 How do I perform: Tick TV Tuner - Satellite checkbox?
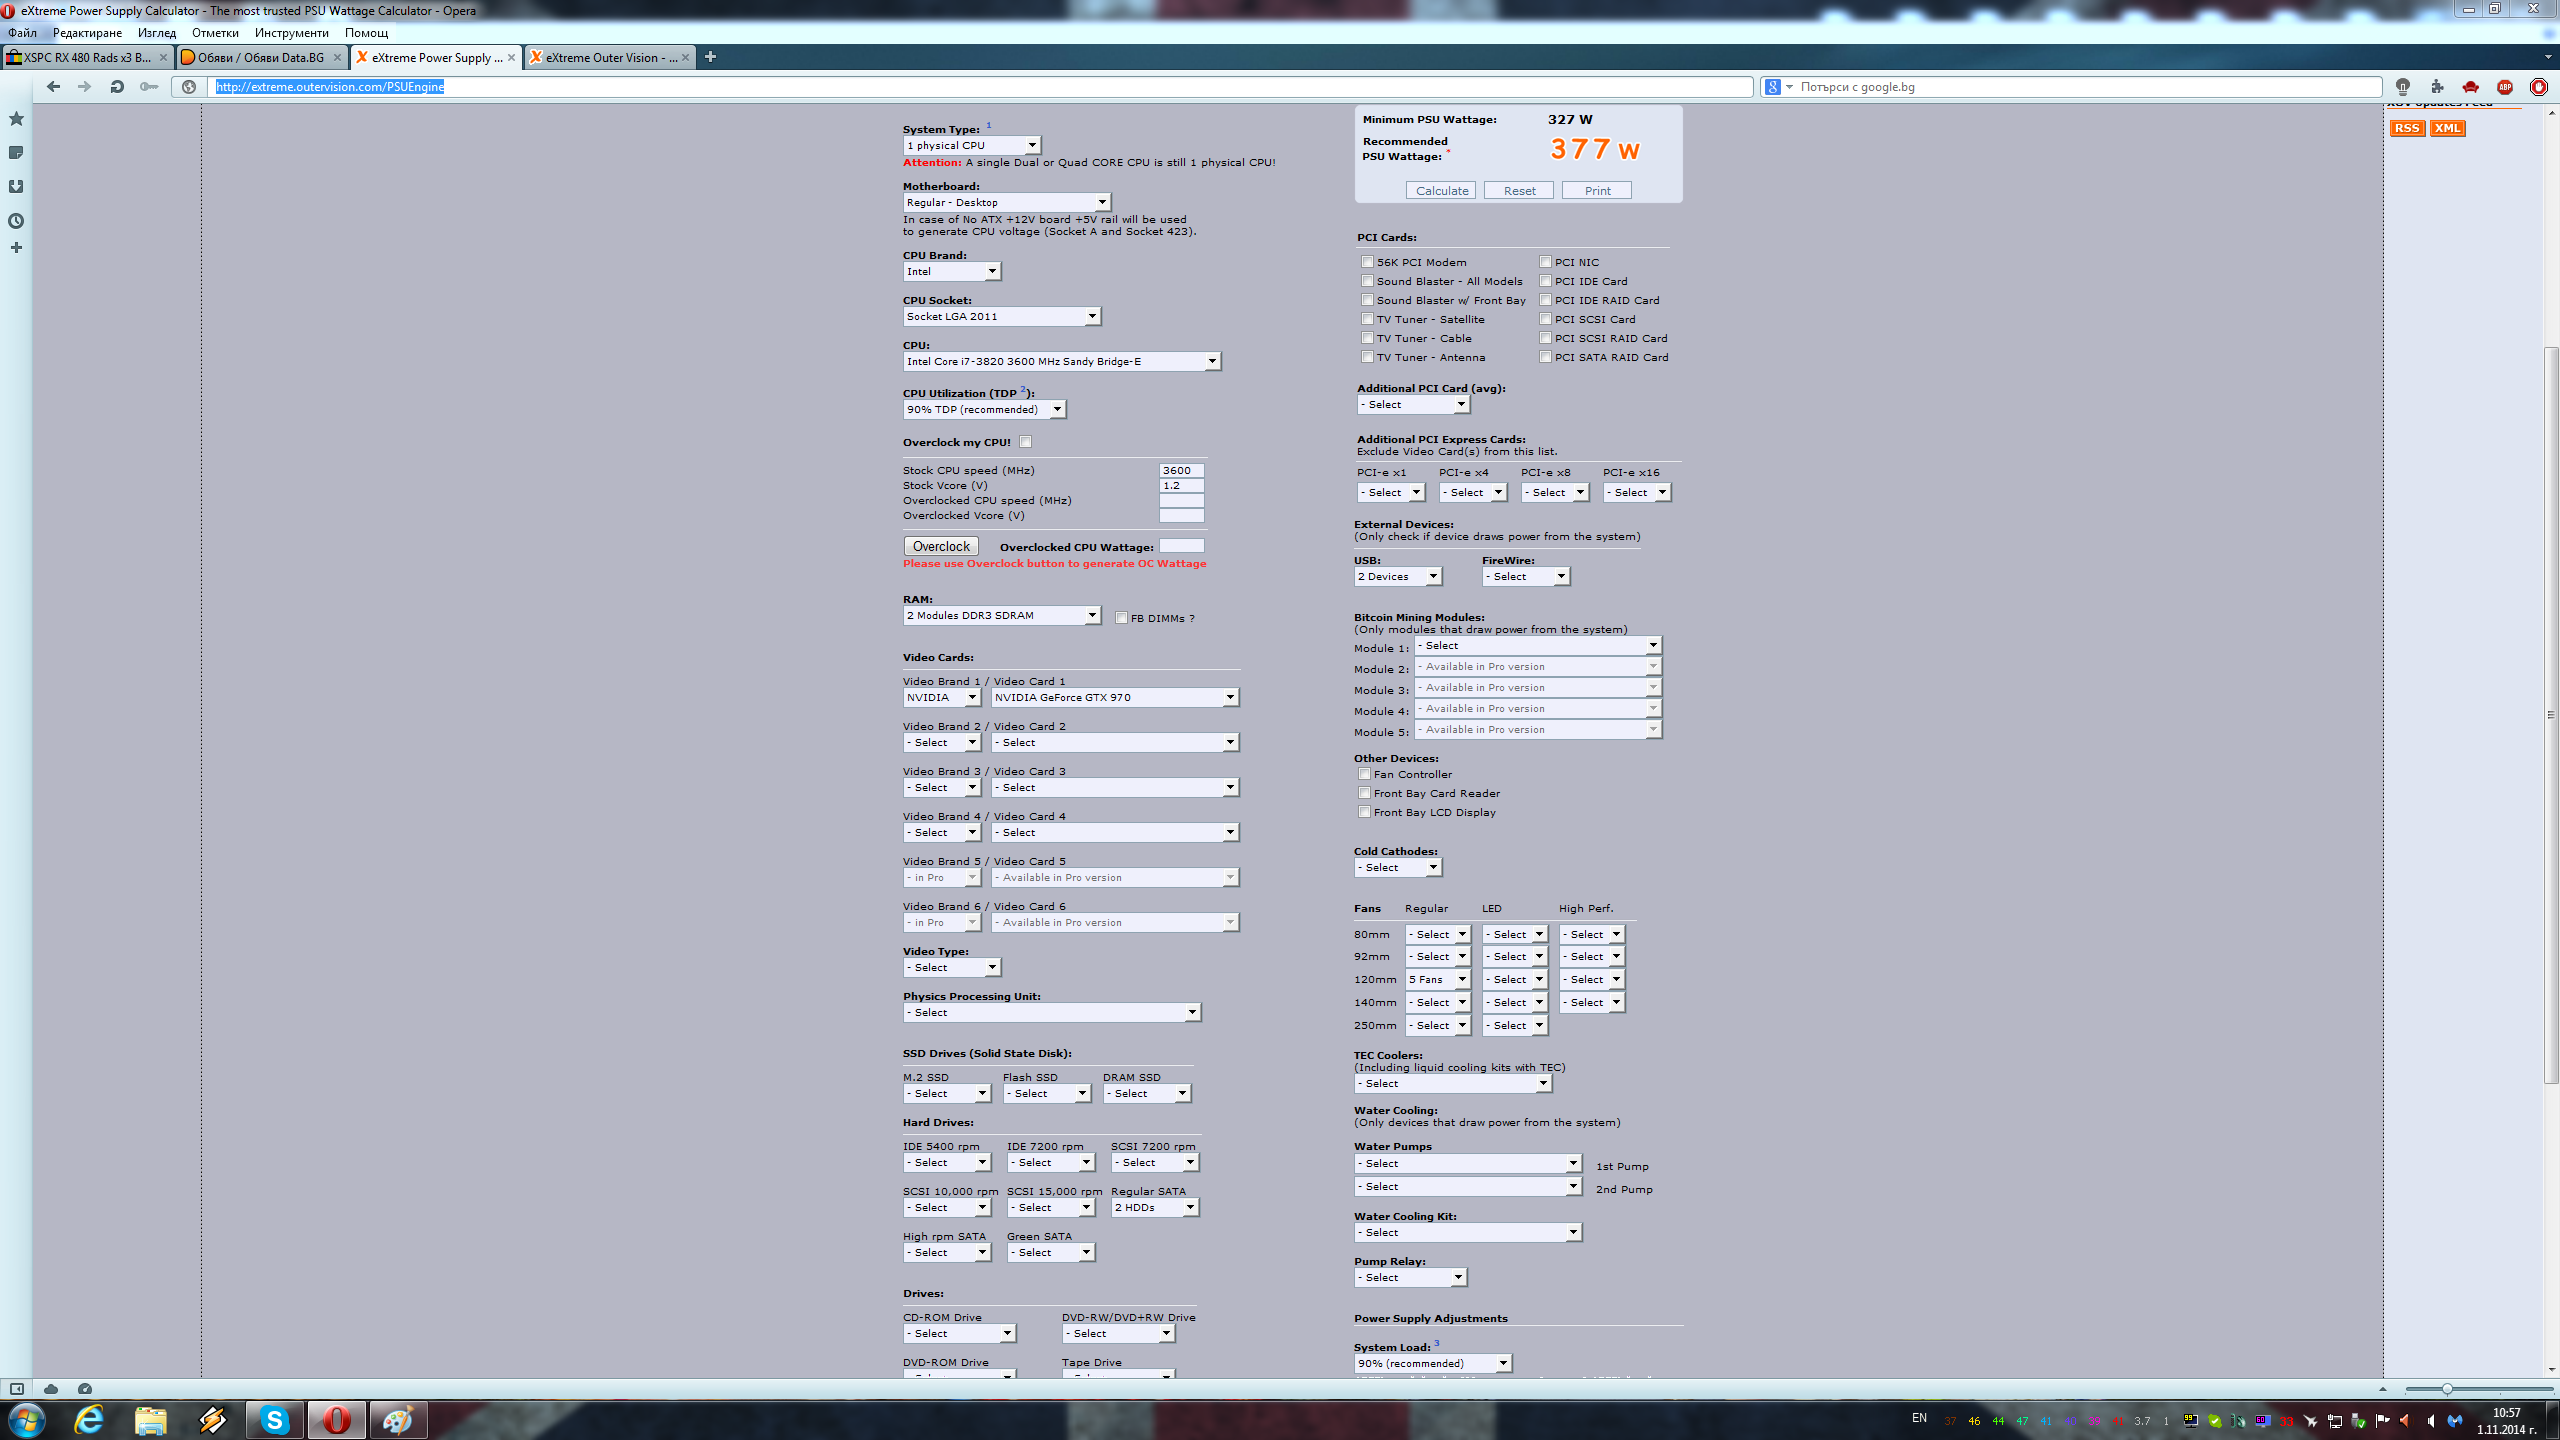(x=1367, y=319)
